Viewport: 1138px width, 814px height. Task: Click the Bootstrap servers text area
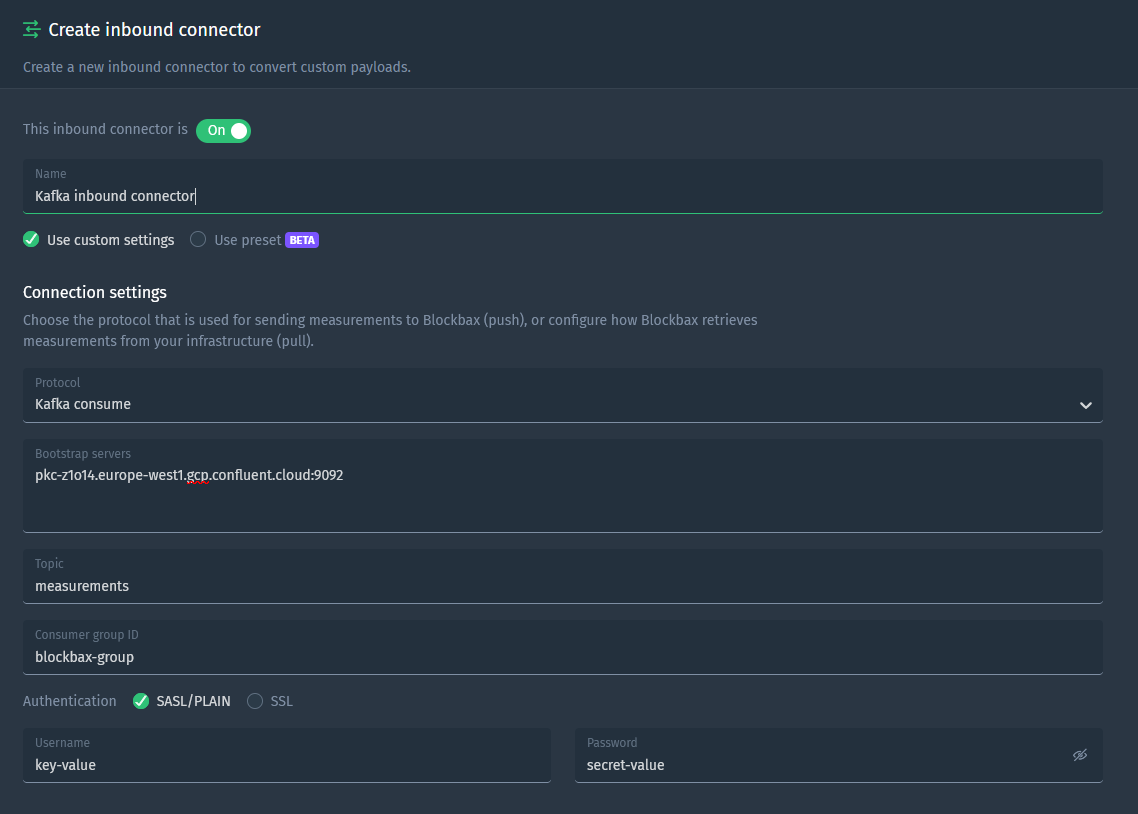[562, 486]
